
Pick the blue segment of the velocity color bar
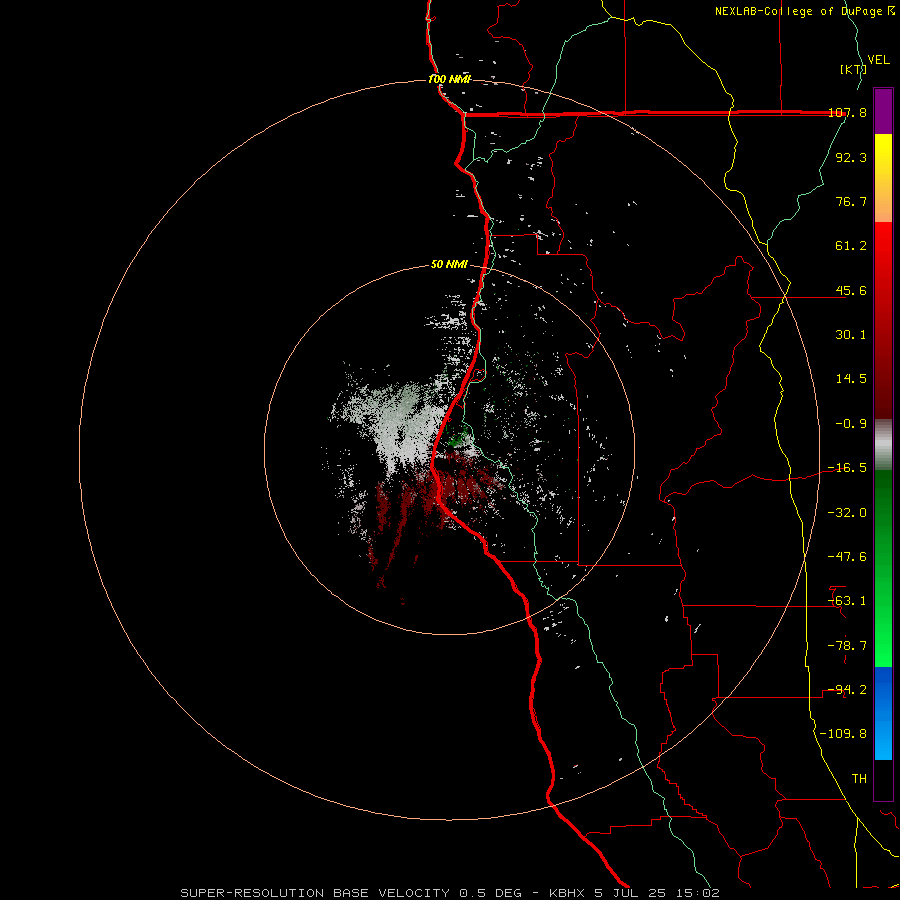(x=883, y=713)
